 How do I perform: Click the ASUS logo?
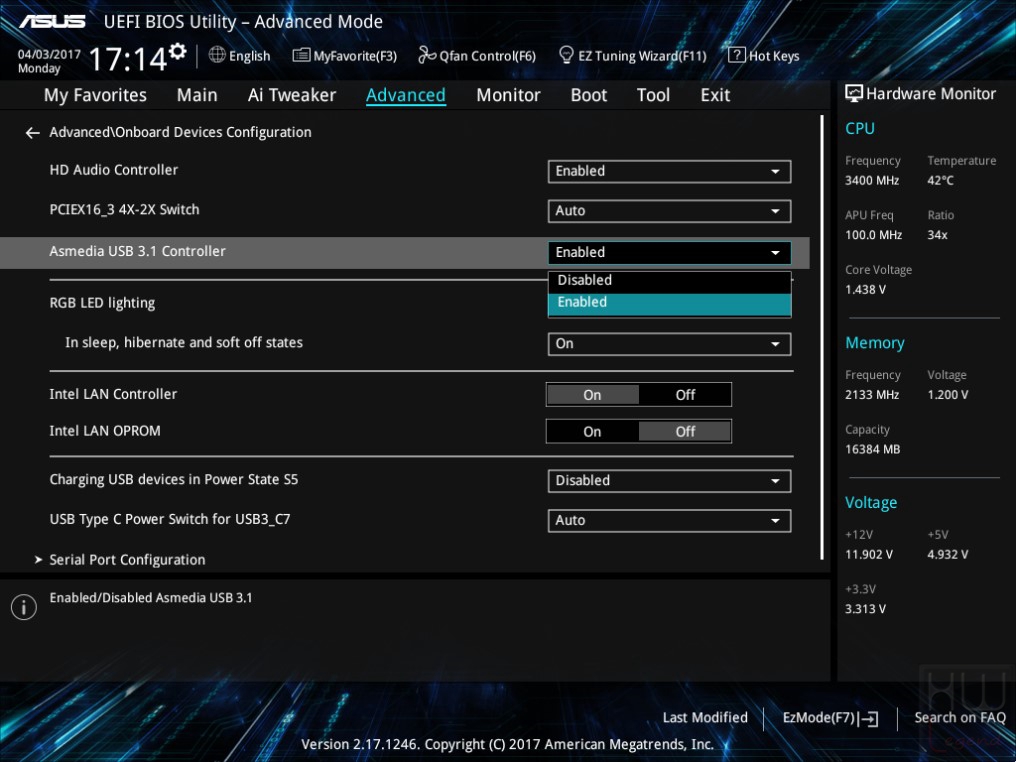52,21
